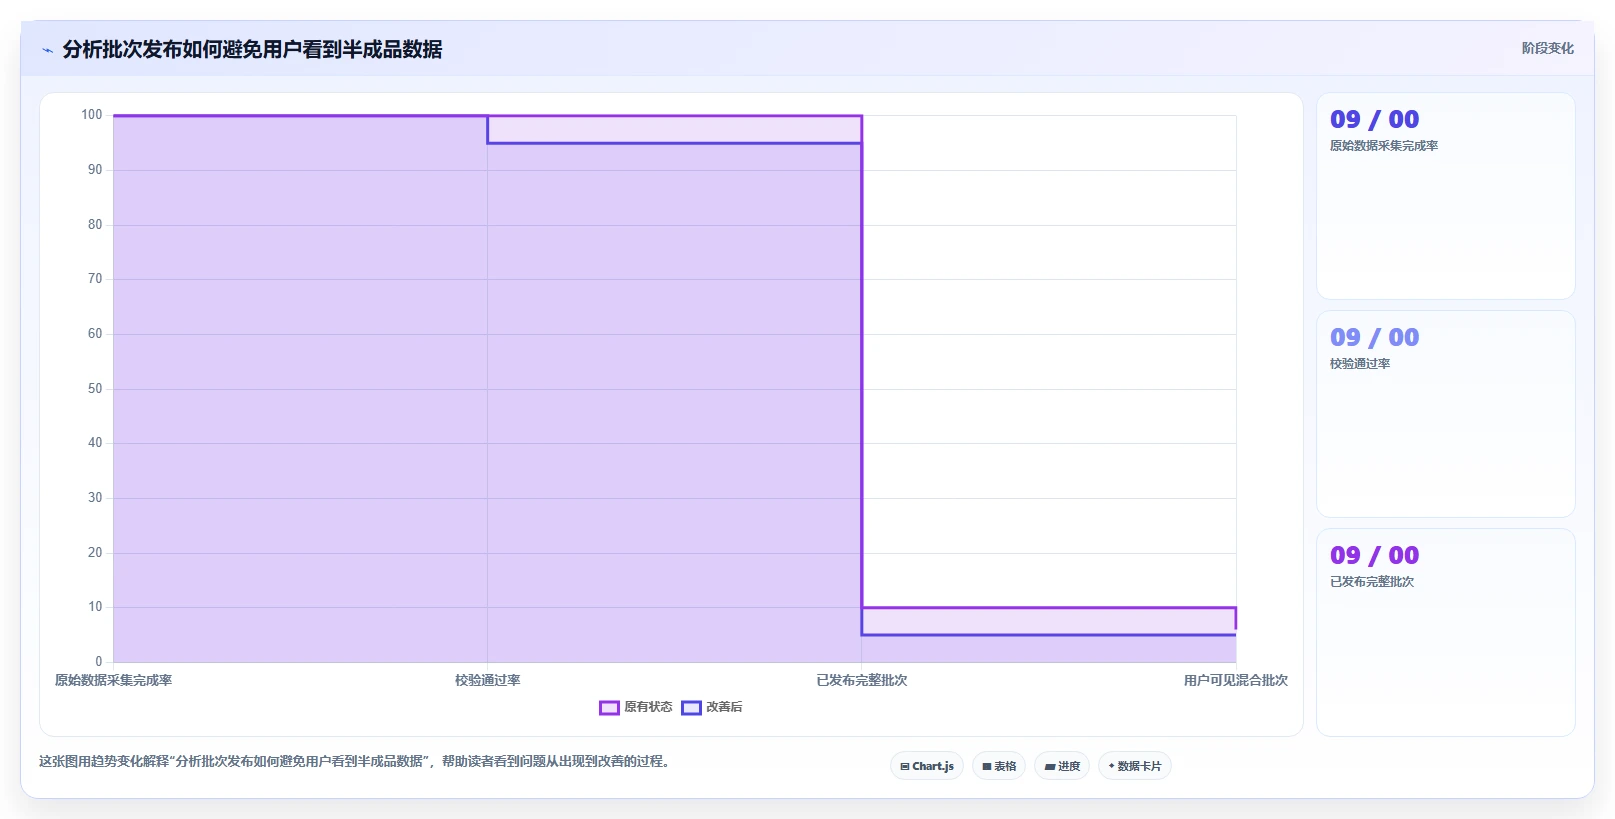The width and height of the screenshot is (1615, 819).
Task: Click the chart title 分析批次发布如何避免用户看到半成品数据
Action: 252,49
